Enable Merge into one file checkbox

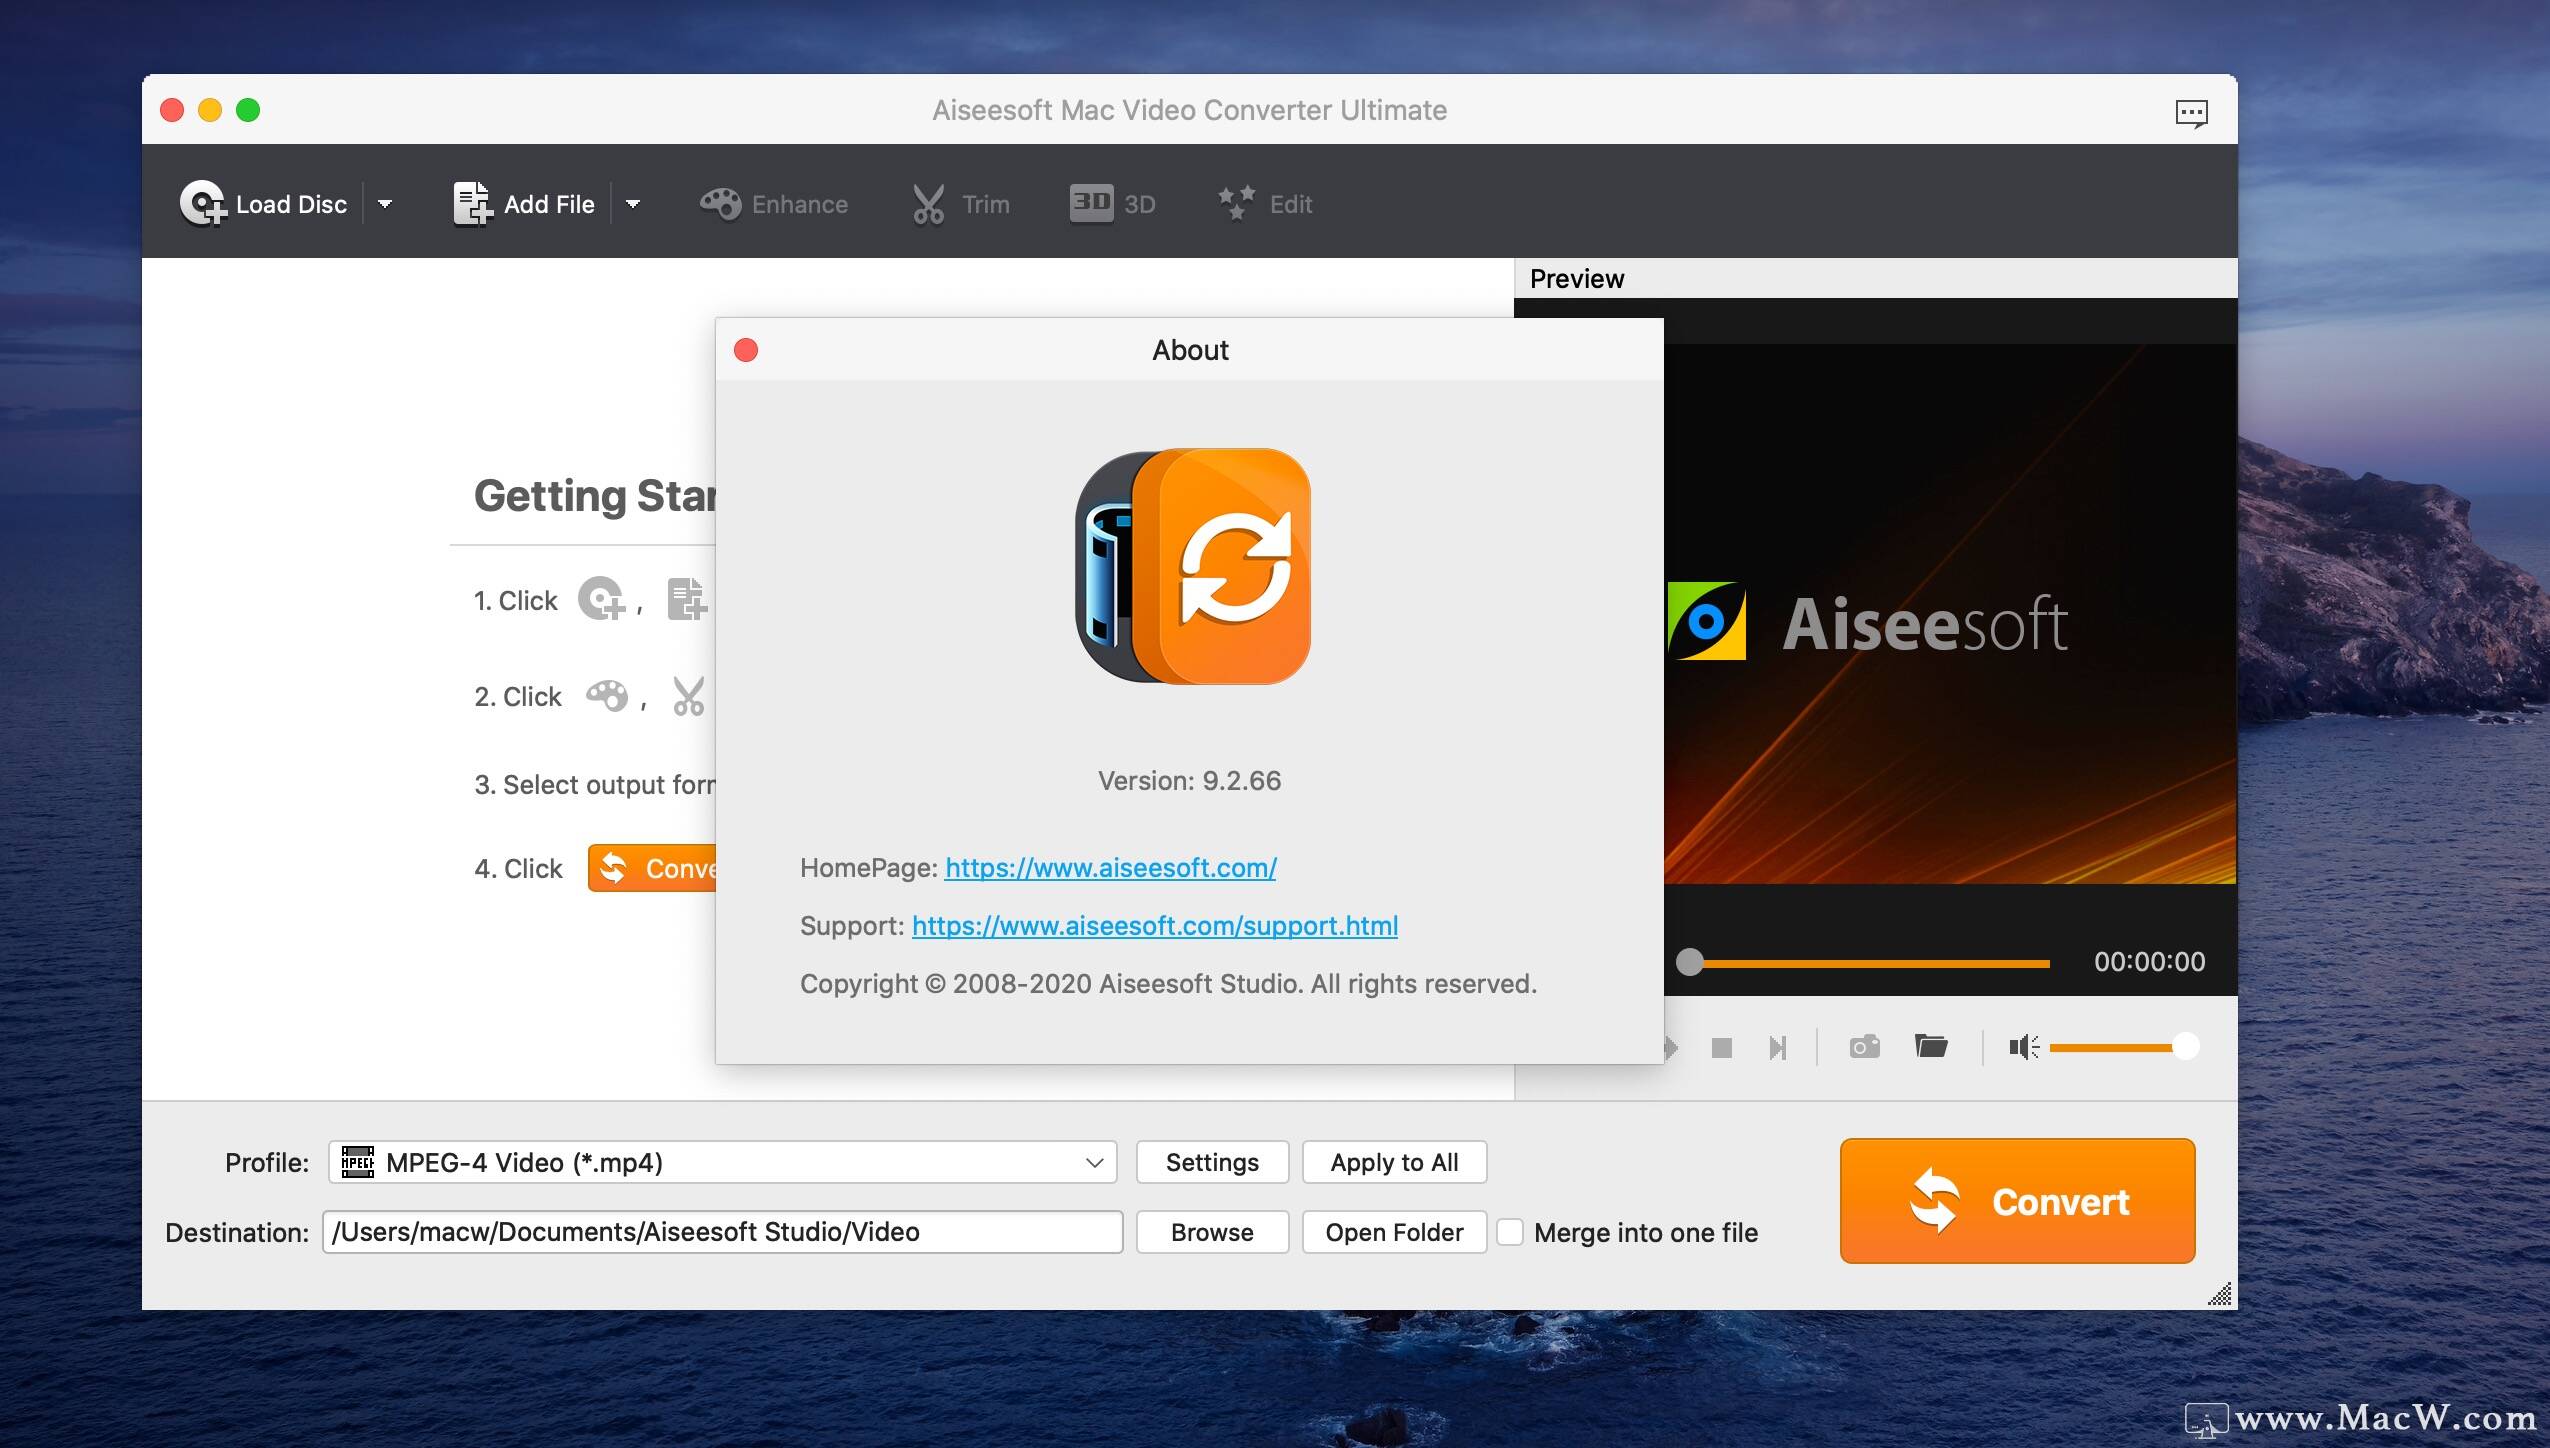point(1510,1232)
